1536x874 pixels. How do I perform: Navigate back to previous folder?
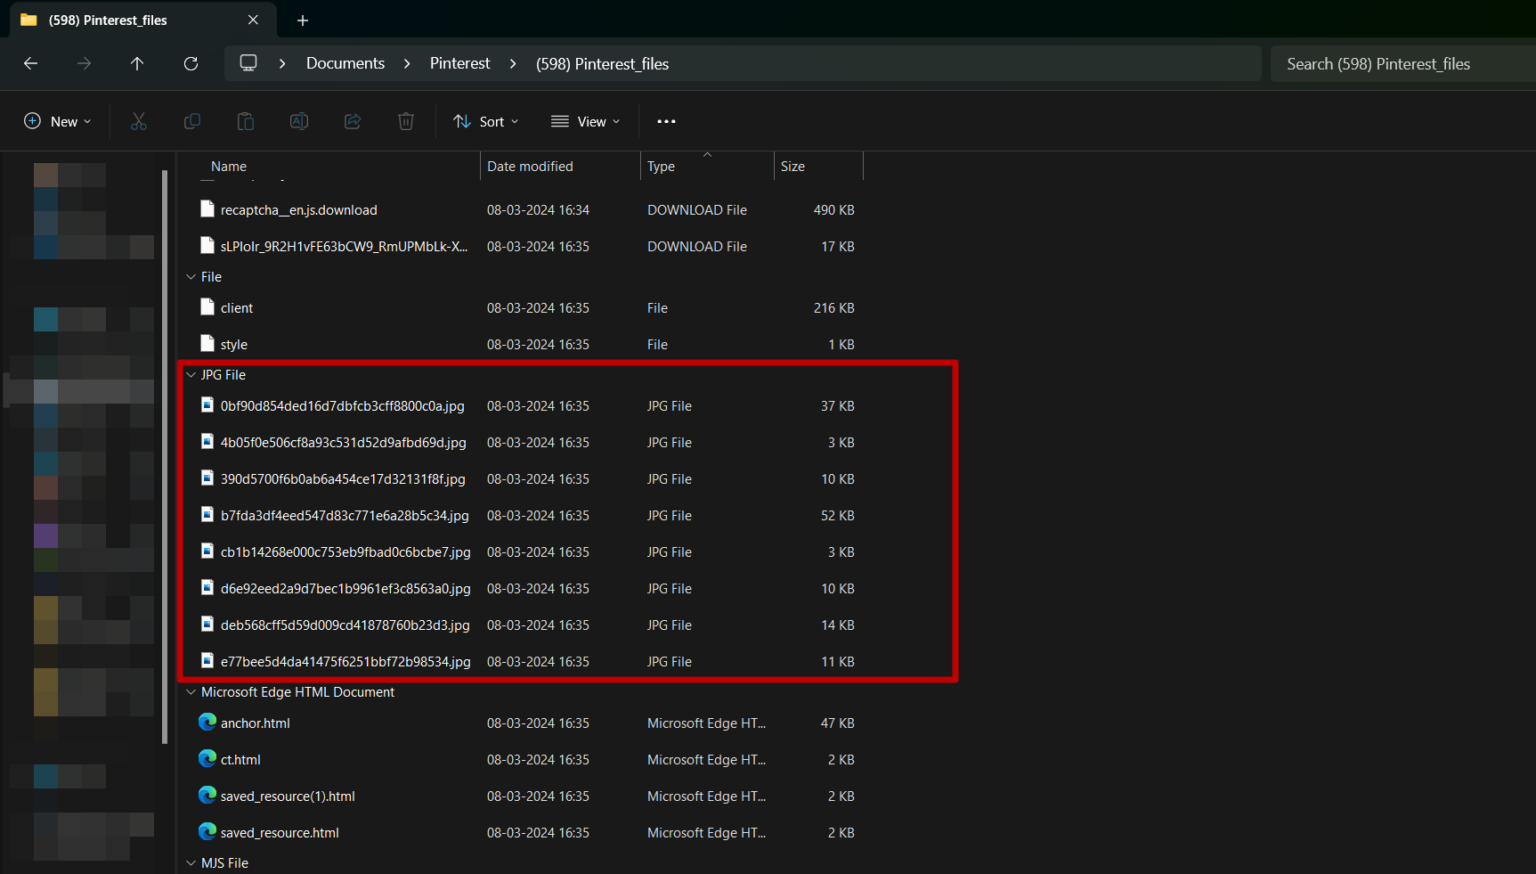pyautogui.click(x=31, y=63)
